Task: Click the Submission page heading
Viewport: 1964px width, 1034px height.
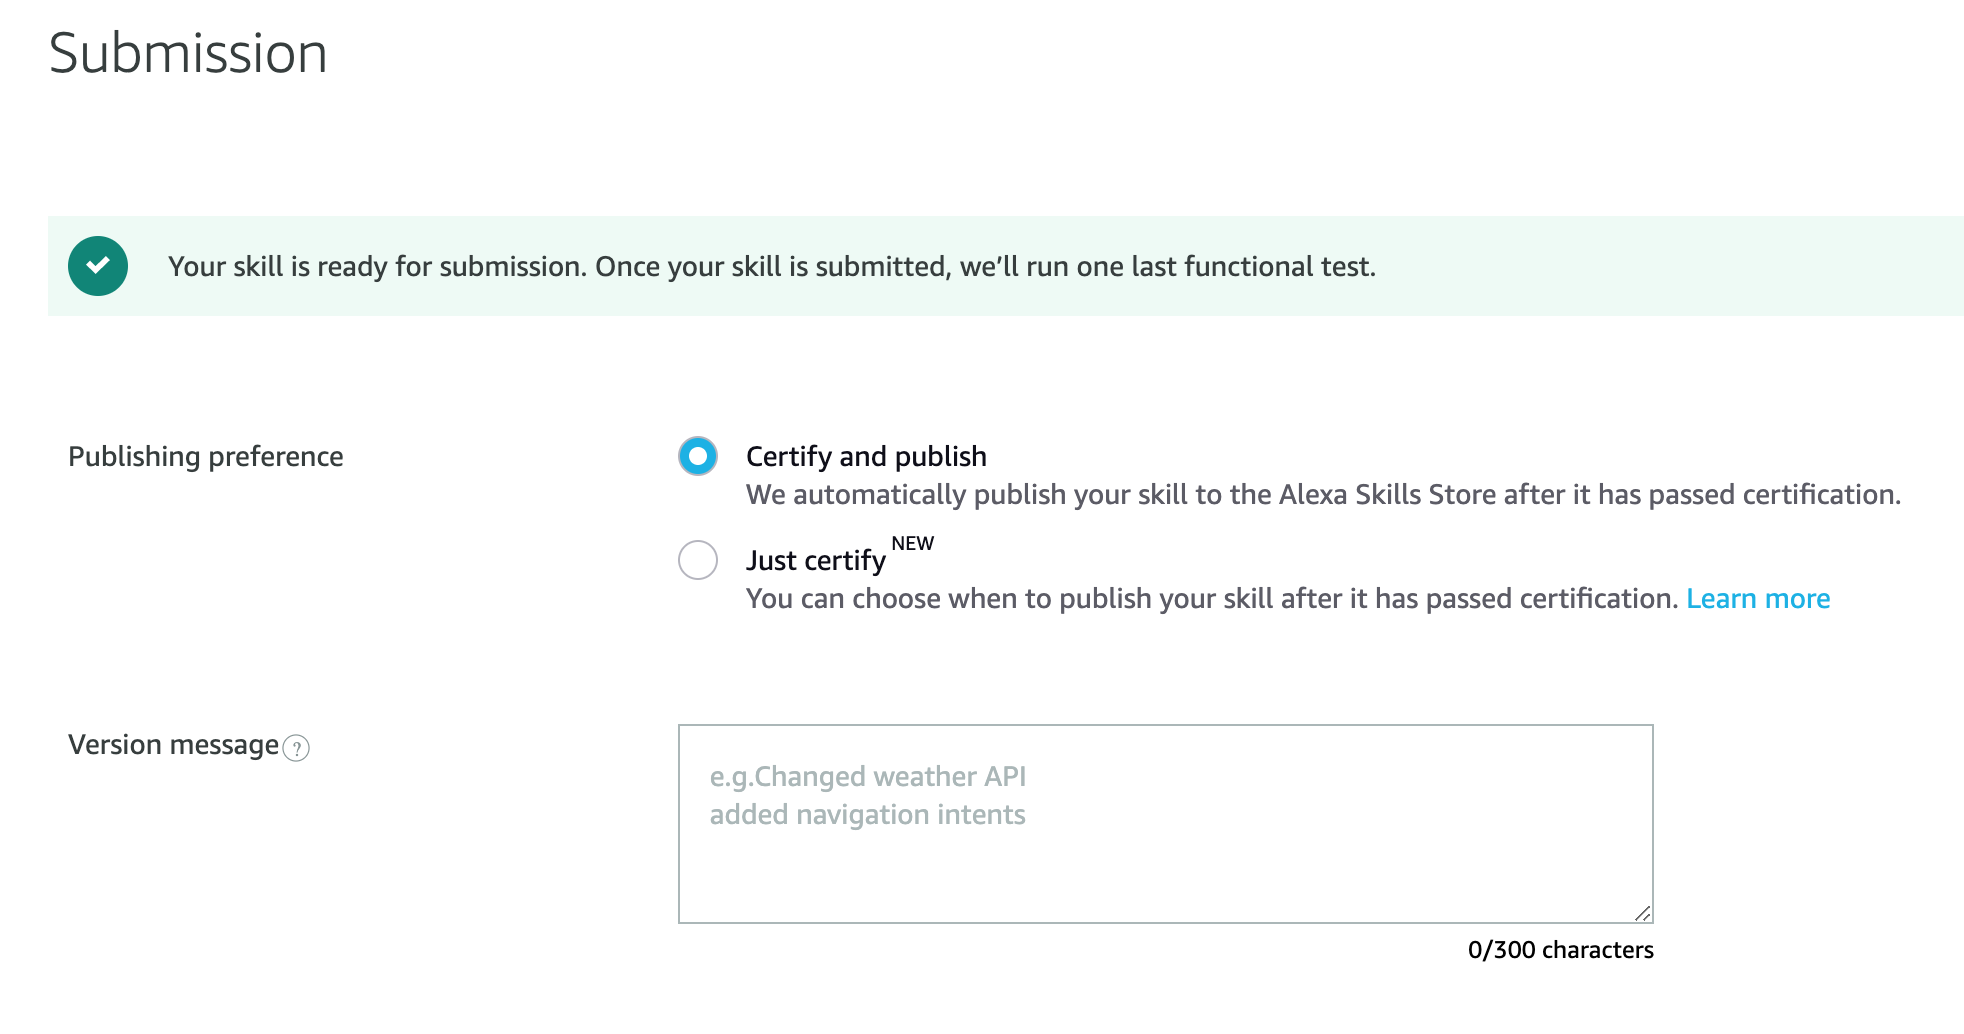Action: coord(190,53)
